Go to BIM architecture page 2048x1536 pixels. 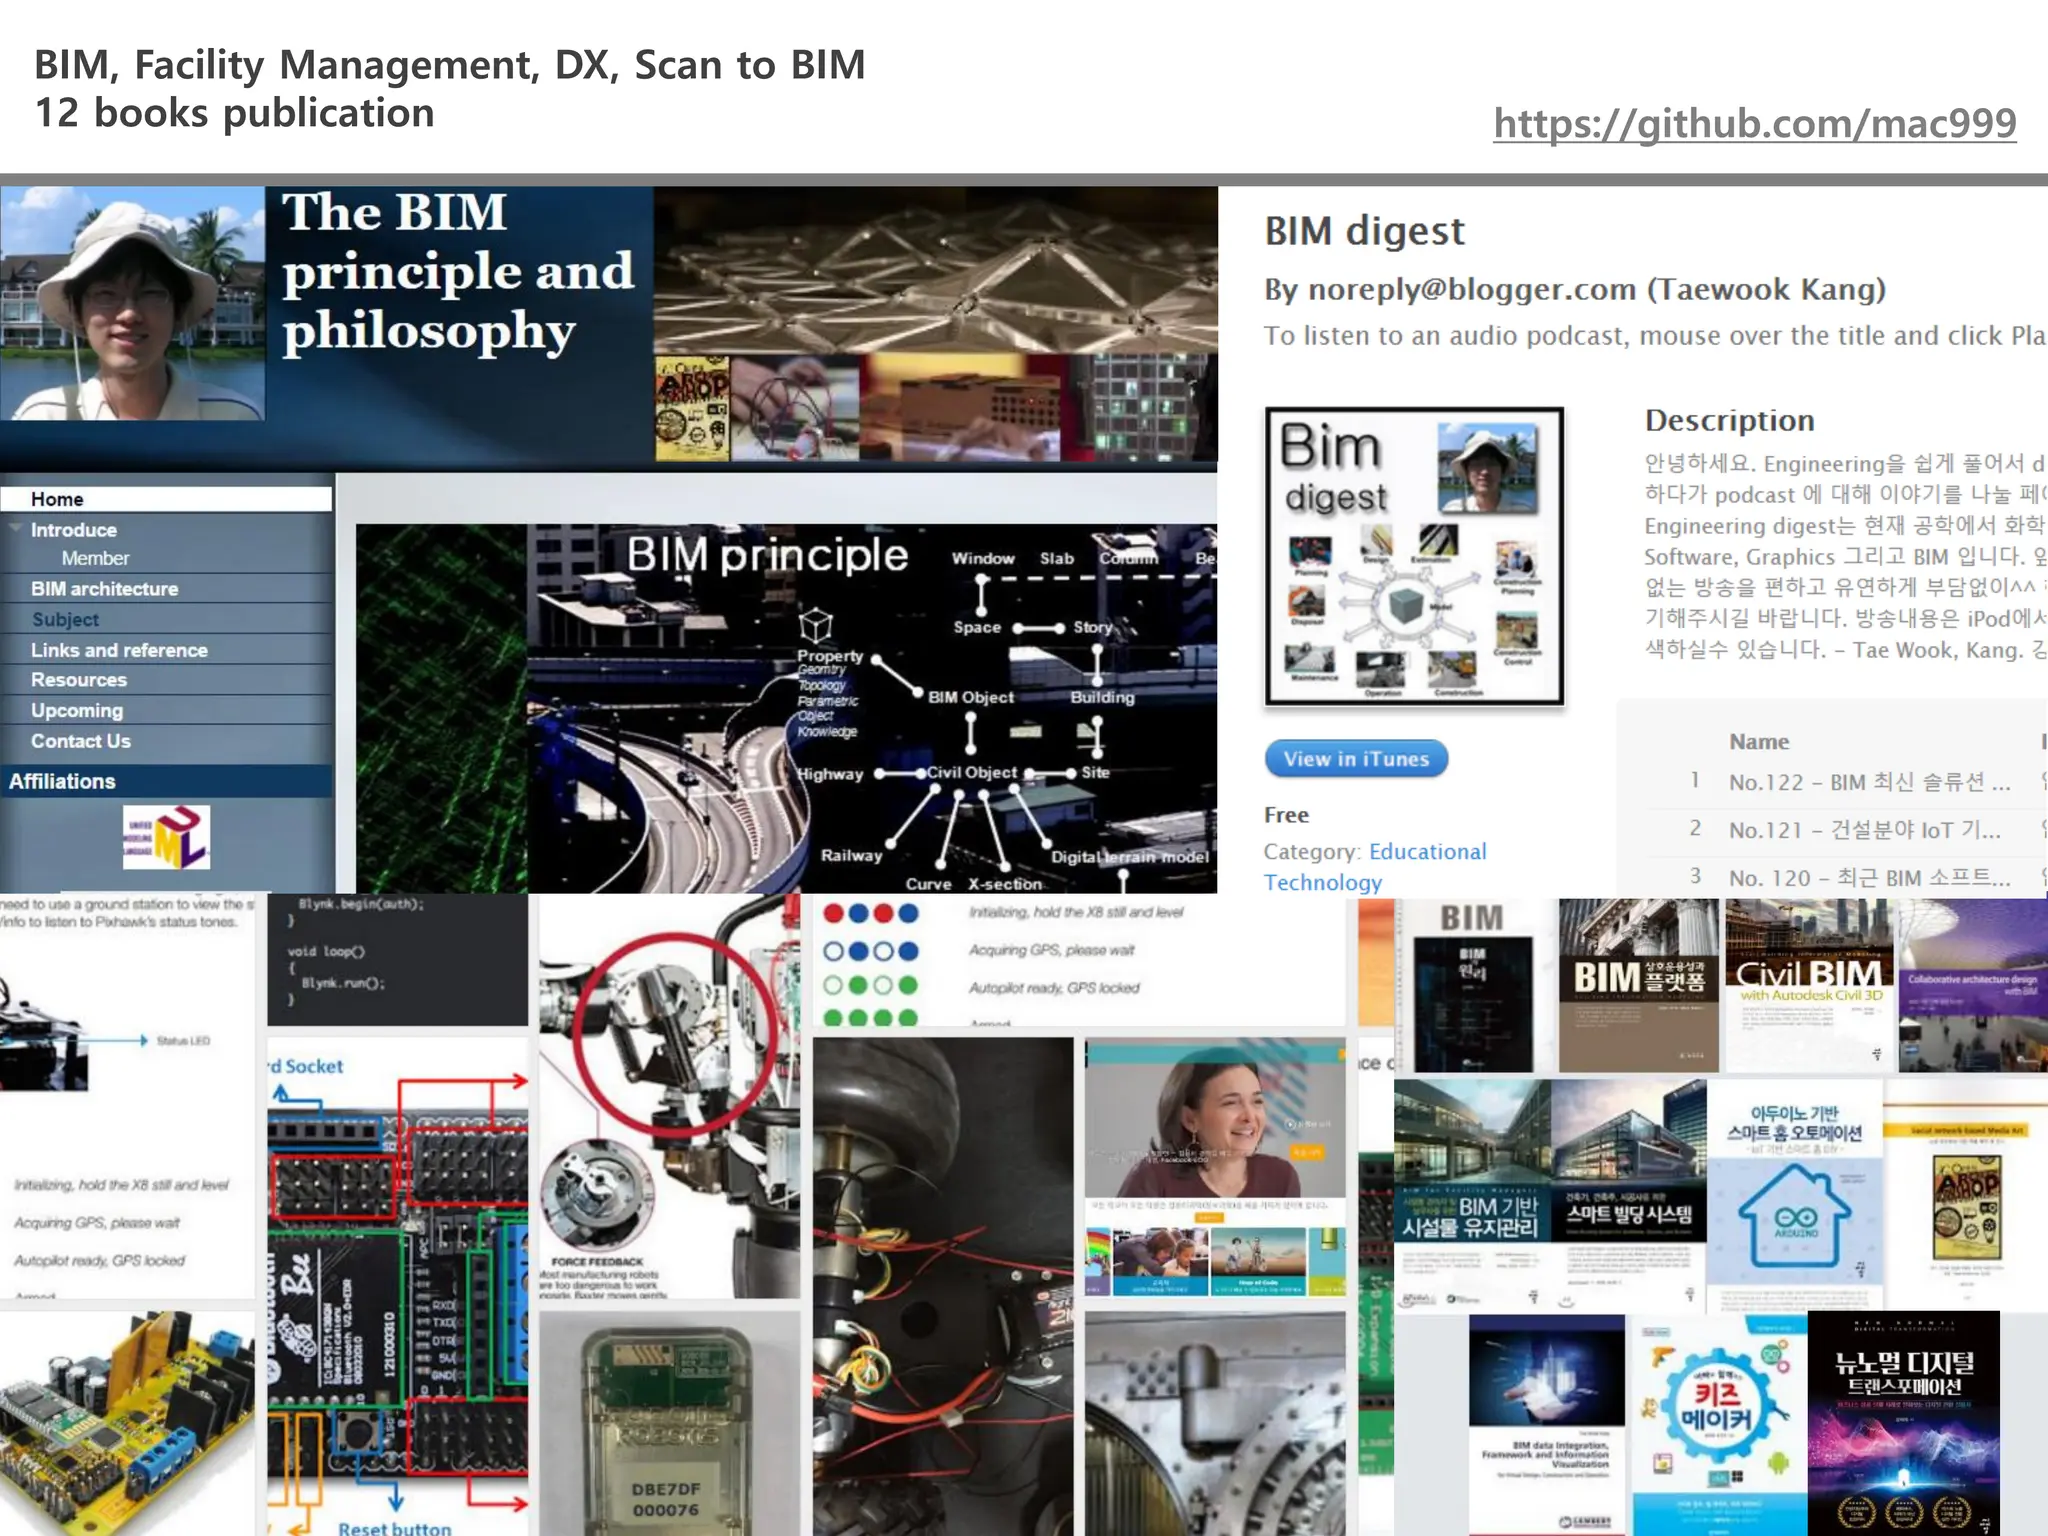(x=104, y=589)
